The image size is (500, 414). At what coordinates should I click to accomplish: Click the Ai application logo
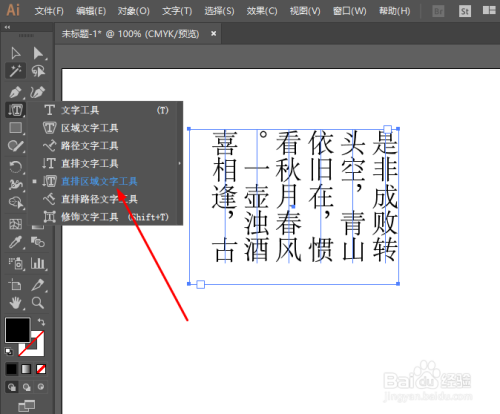13,10
